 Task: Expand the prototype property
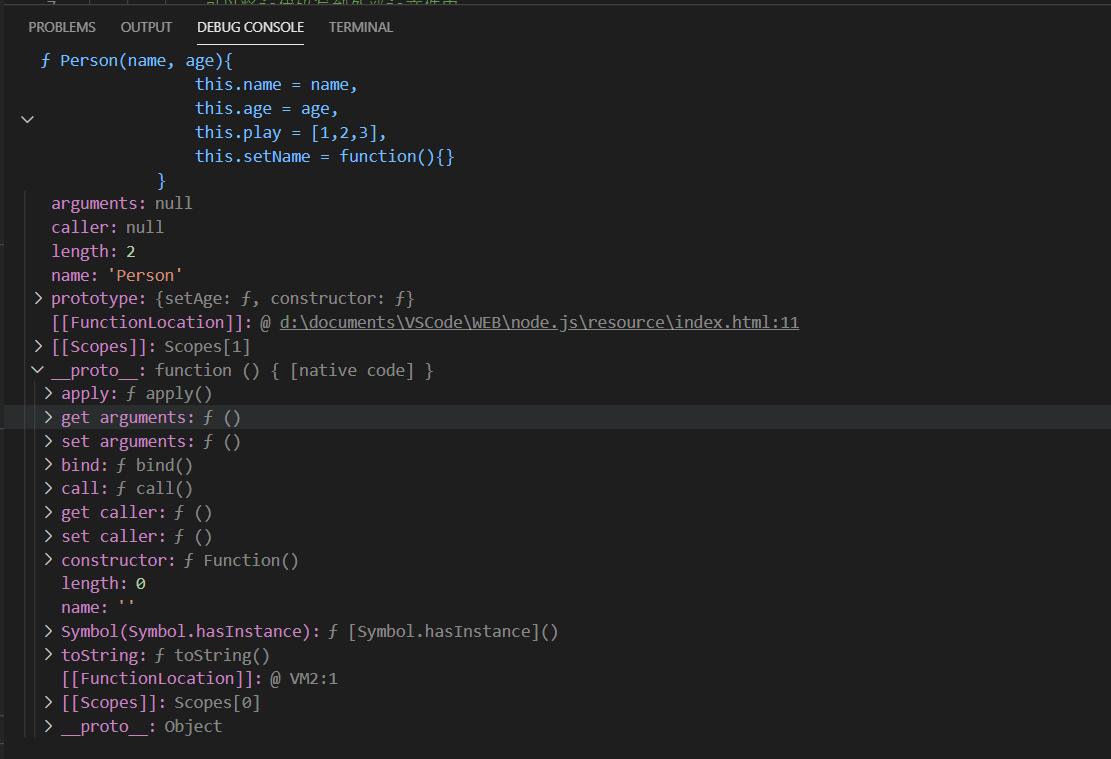click(38, 298)
